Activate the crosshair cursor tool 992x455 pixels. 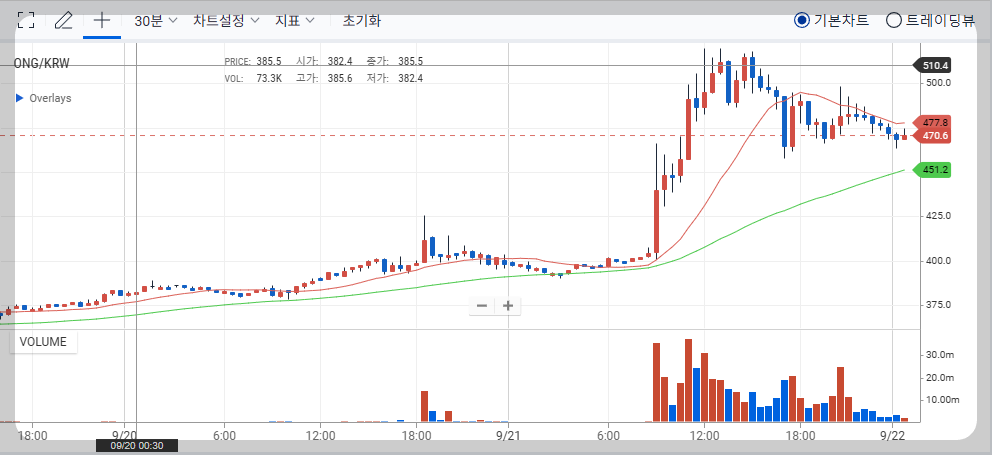coord(101,20)
